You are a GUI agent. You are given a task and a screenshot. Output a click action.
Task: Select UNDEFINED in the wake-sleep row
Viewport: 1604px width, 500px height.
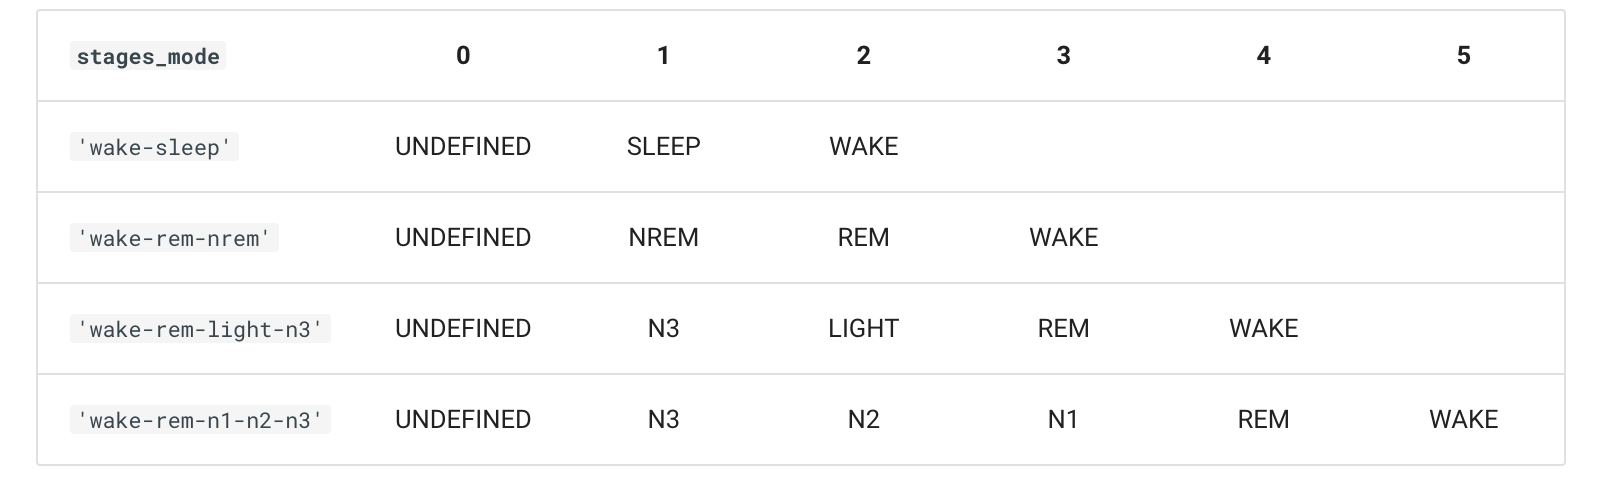click(x=463, y=147)
